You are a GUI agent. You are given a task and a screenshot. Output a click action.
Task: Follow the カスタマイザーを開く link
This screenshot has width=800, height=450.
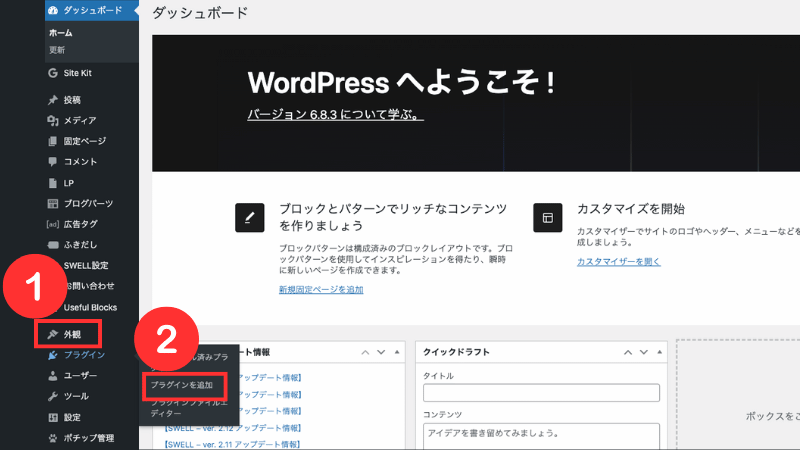[618, 262]
